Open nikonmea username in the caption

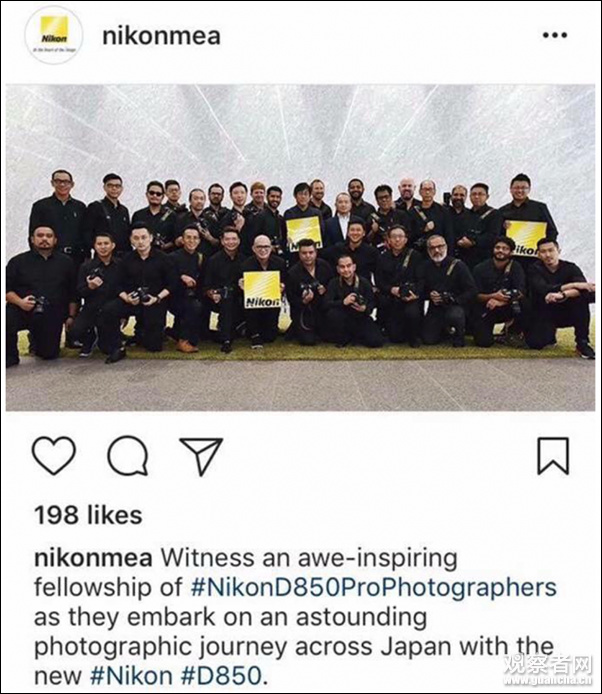pos(93,558)
